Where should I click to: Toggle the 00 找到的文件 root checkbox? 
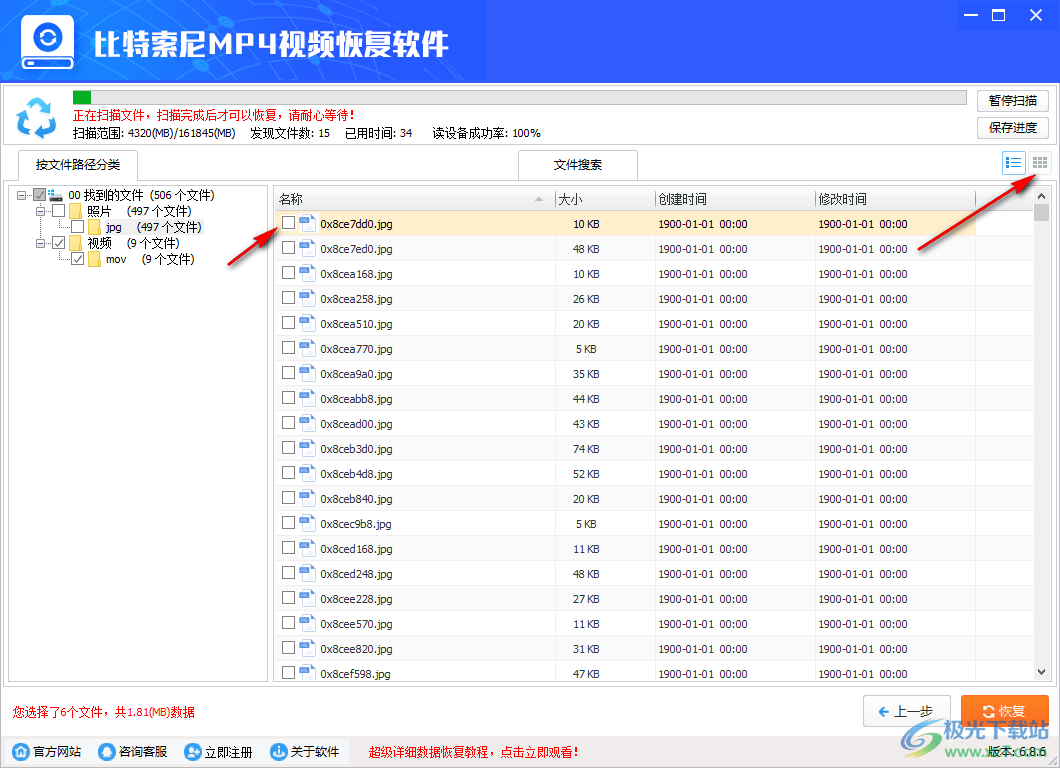(x=40, y=195)
